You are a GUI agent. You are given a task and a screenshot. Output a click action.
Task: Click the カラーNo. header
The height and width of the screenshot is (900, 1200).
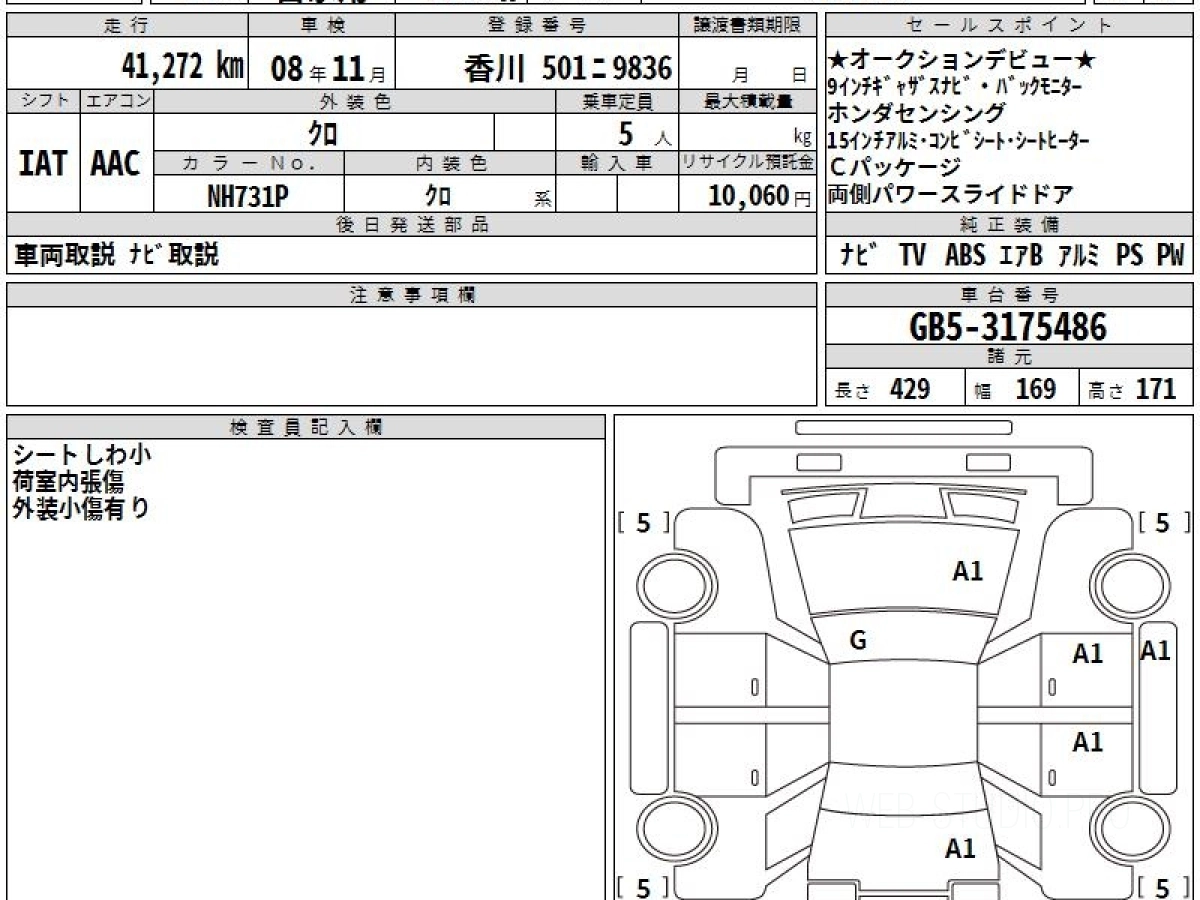(x=249, y=163)
